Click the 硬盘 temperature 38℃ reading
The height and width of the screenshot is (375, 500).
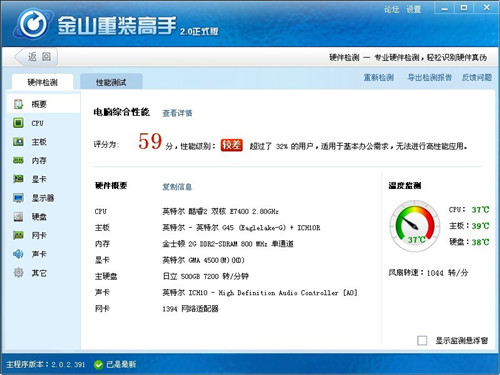coord(480,242)
